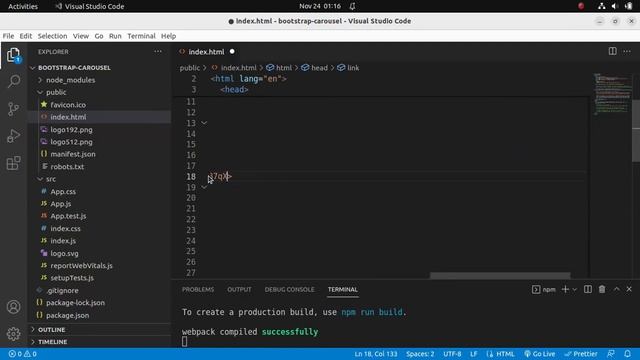Open the network icon in system tray
This screenshot has width=640, height=360.
pyautogui.click(x=601, y=6)
